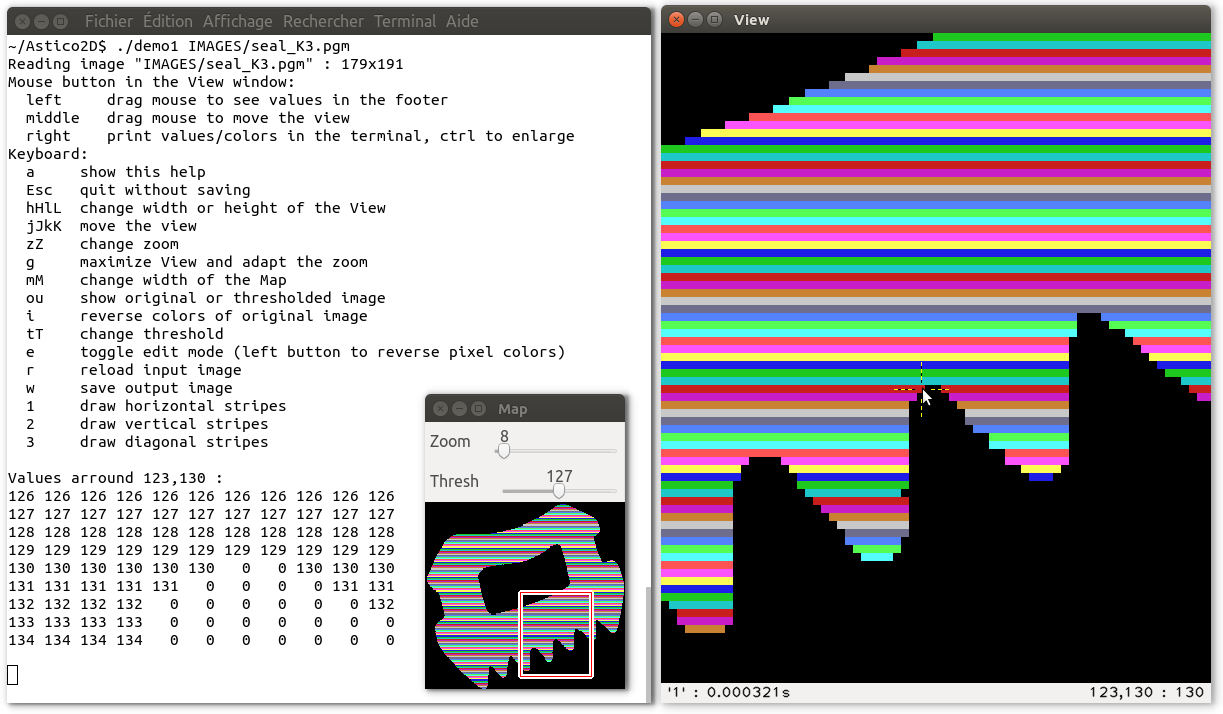The width and height of the screenshot is (1223, 714).
Task: Open the Affichage menu
Action: (x=238, y=21)
